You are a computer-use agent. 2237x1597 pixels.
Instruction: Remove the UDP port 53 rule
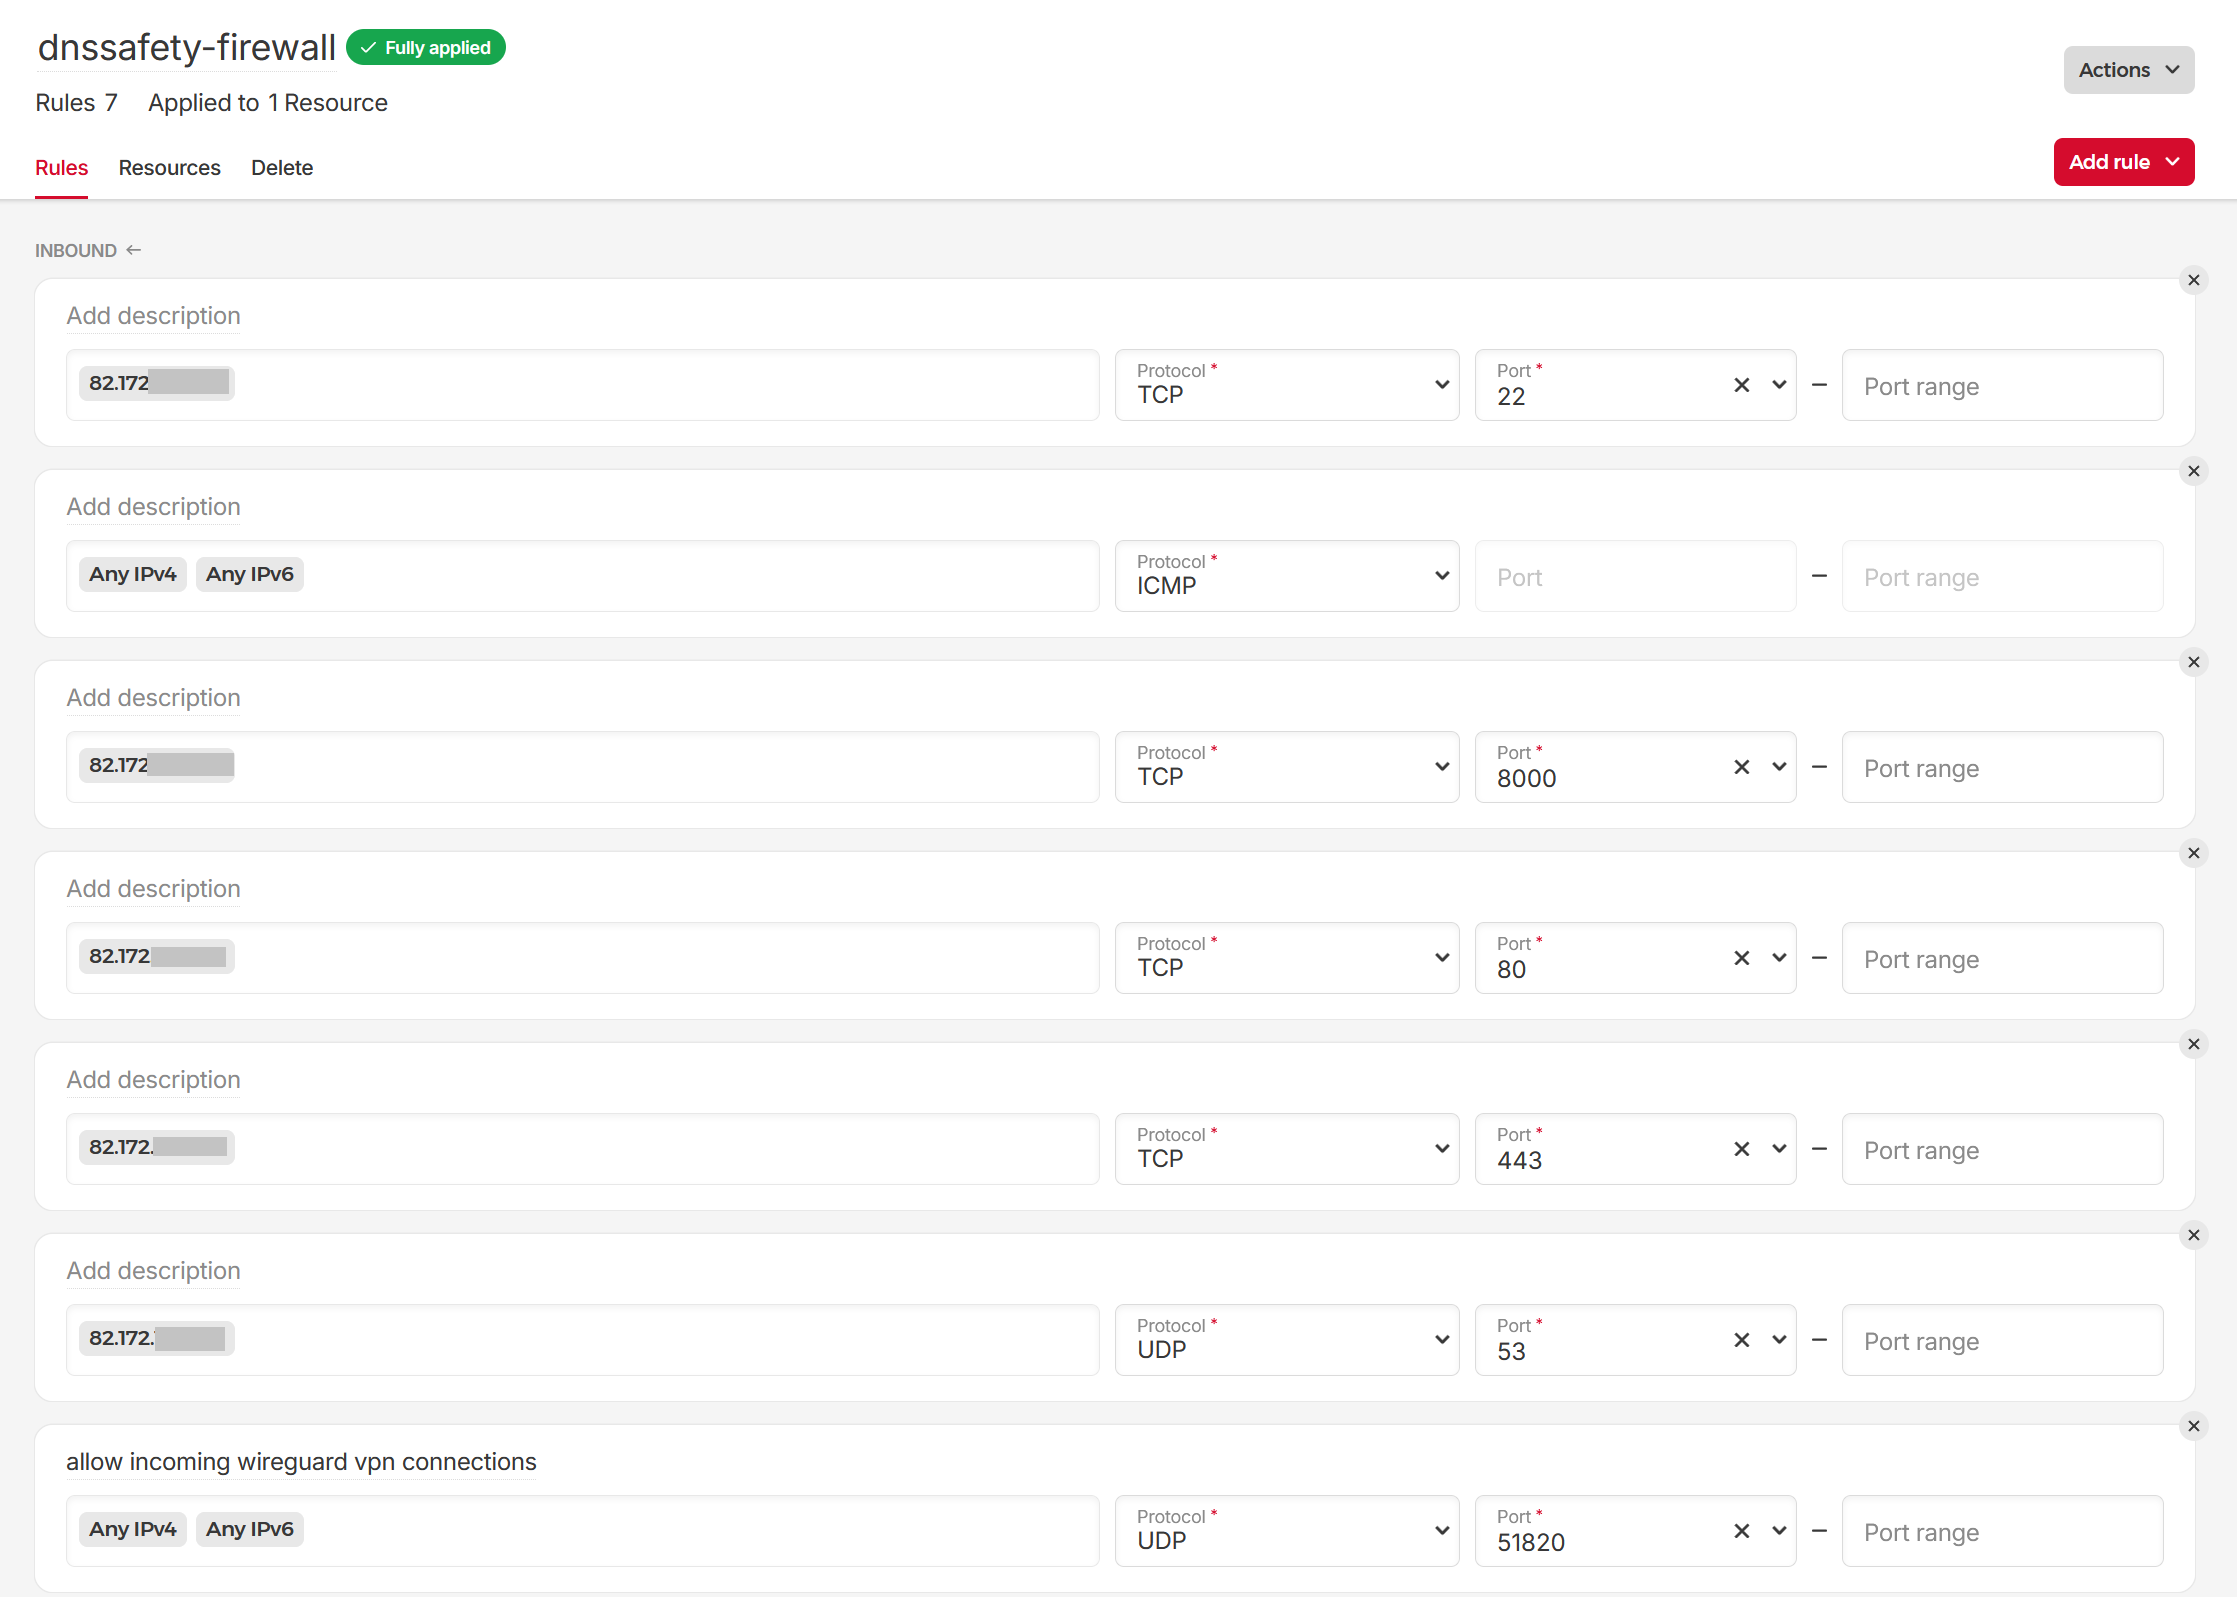click(x=2193, y=1235)
